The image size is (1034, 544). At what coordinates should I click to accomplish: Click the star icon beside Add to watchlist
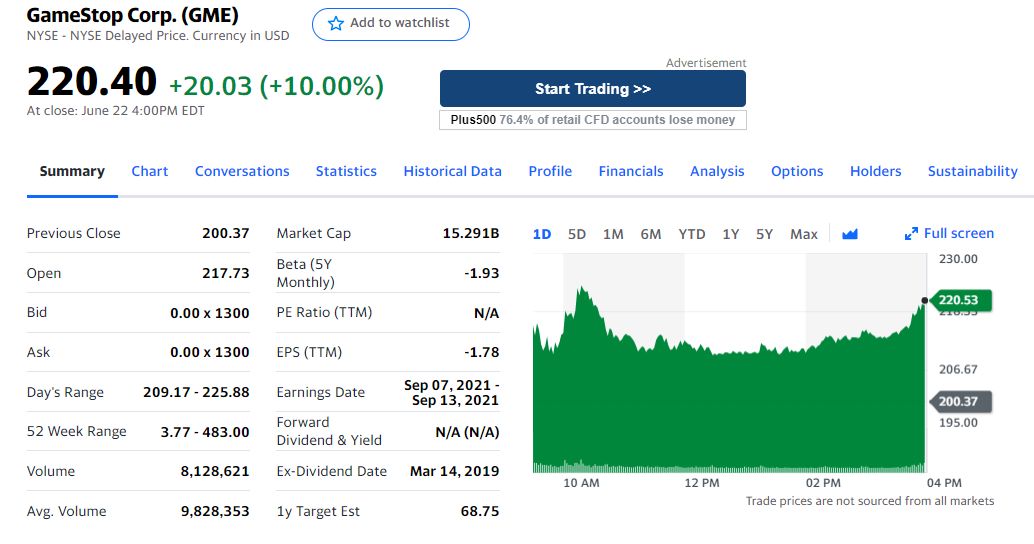coord(336,24)
